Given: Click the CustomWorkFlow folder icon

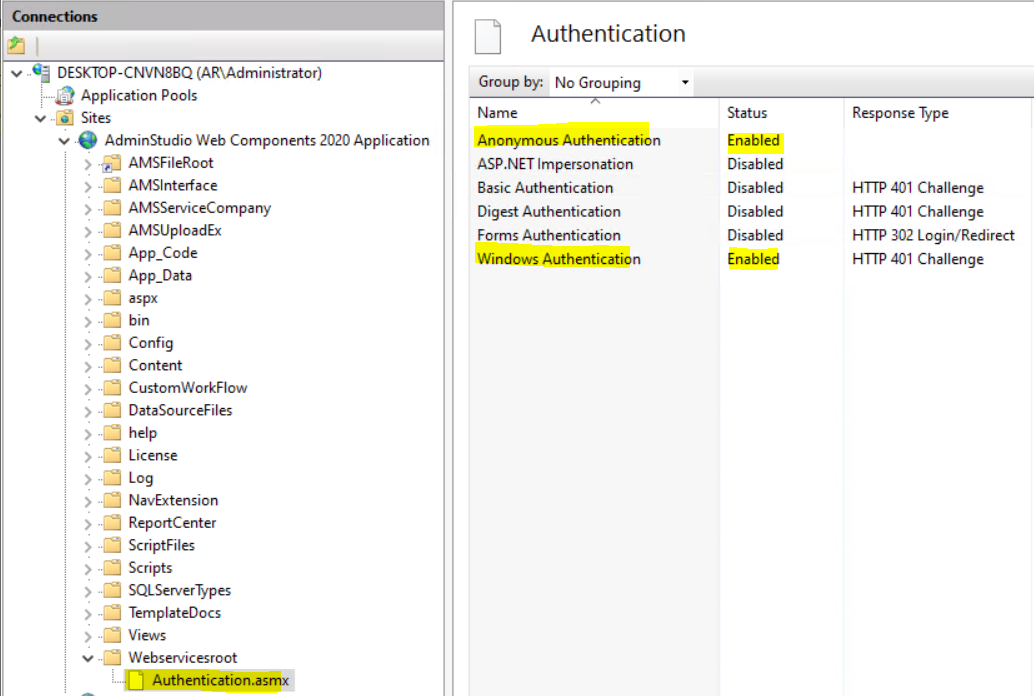Looking at the screenshot, I should pyautogui.click(x=113, y=387).
